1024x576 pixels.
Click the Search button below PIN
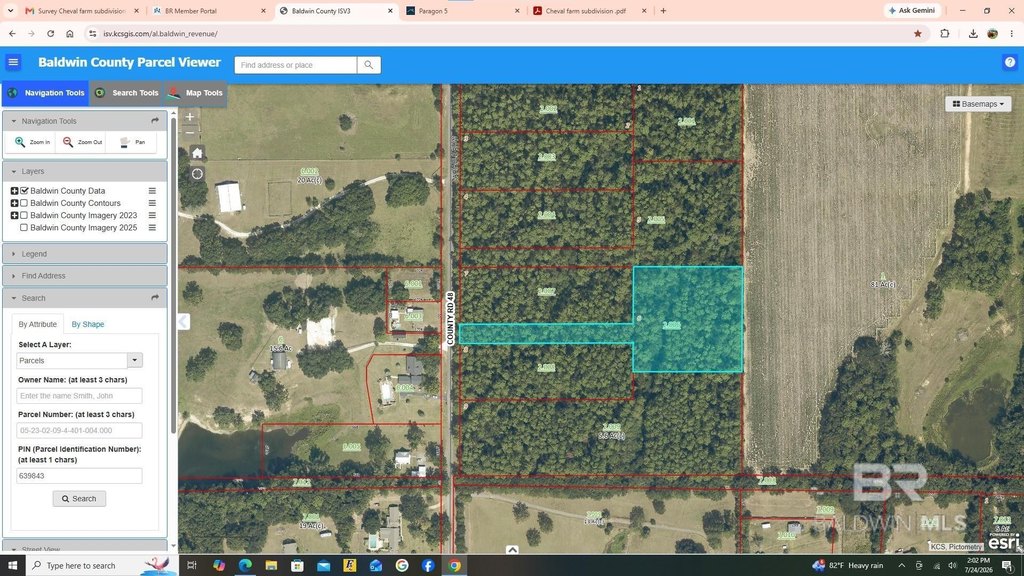[x=79, y=498]
